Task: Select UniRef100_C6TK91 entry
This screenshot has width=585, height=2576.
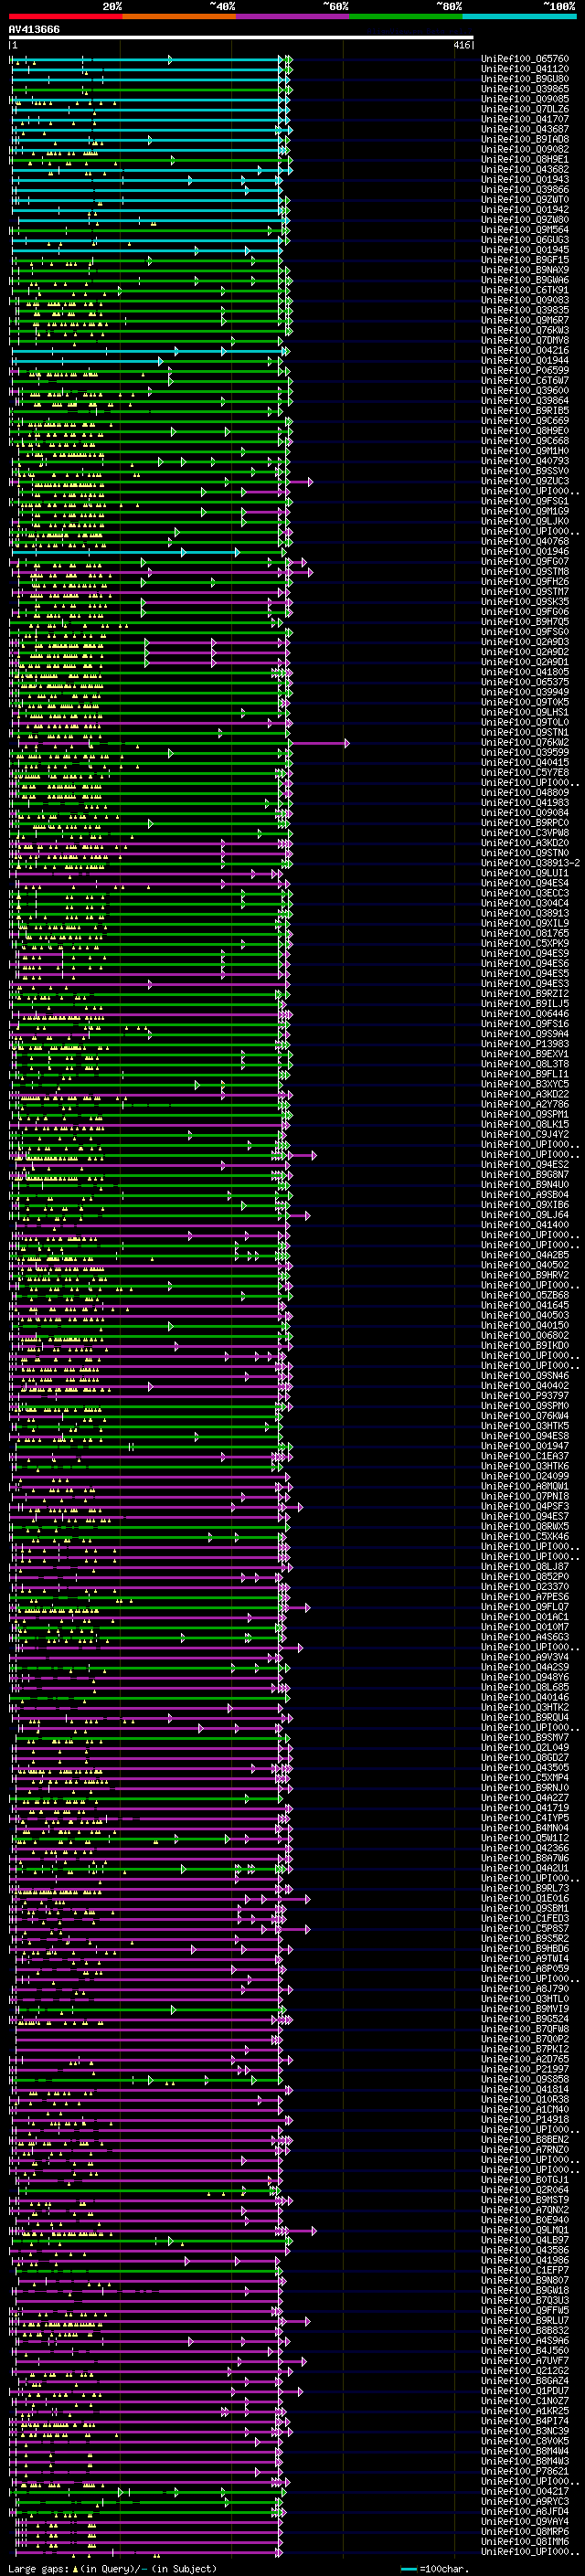Action: pyautogui.click(x=525, y=290)
